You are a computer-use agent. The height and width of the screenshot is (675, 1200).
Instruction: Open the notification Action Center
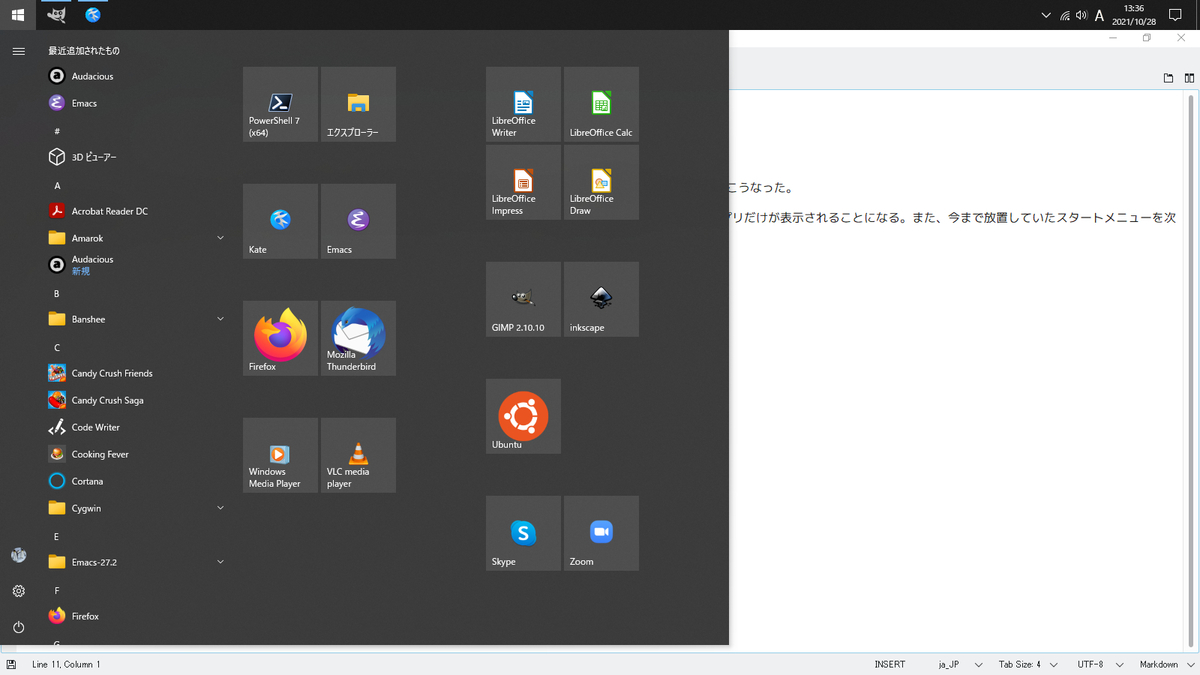coord(1176,15)
